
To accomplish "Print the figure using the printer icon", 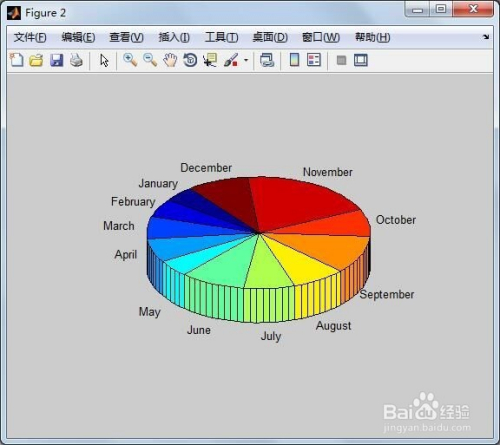I will [76, 60].
